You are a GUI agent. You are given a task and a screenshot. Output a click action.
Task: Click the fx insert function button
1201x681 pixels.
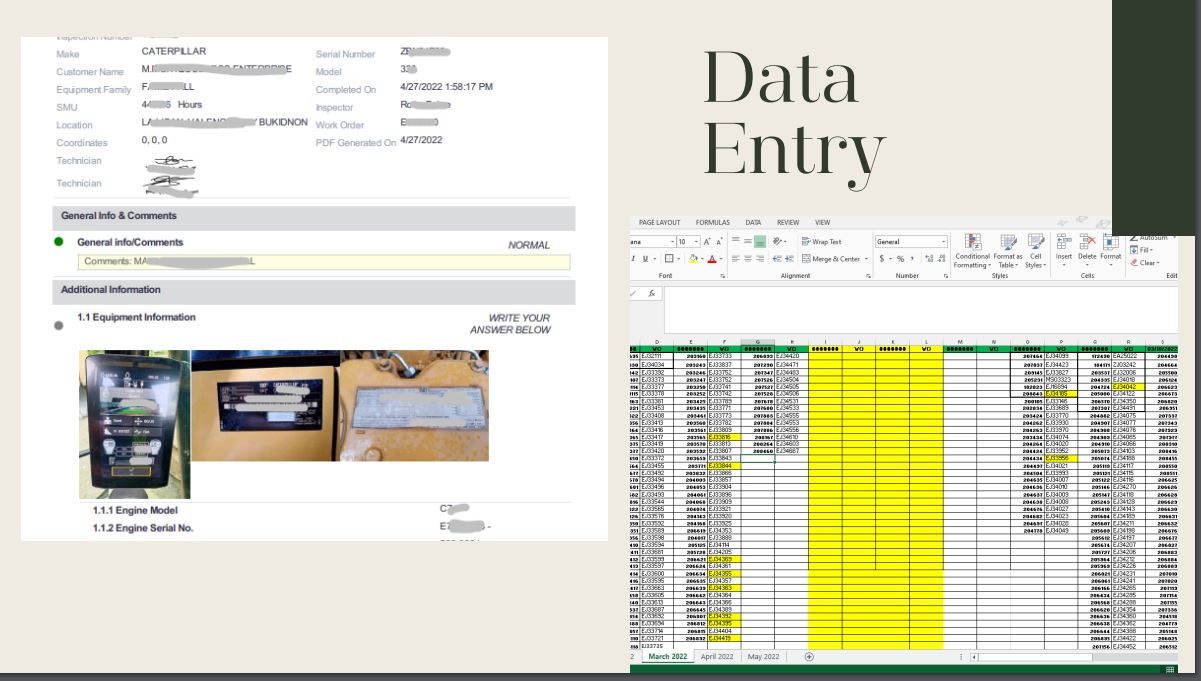point(652,294)
